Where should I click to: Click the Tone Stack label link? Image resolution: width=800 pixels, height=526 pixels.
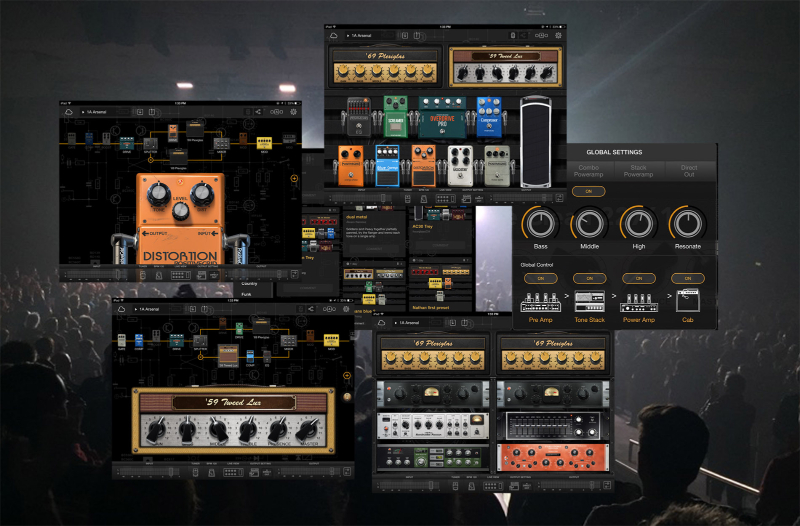[x=589, y=320]
